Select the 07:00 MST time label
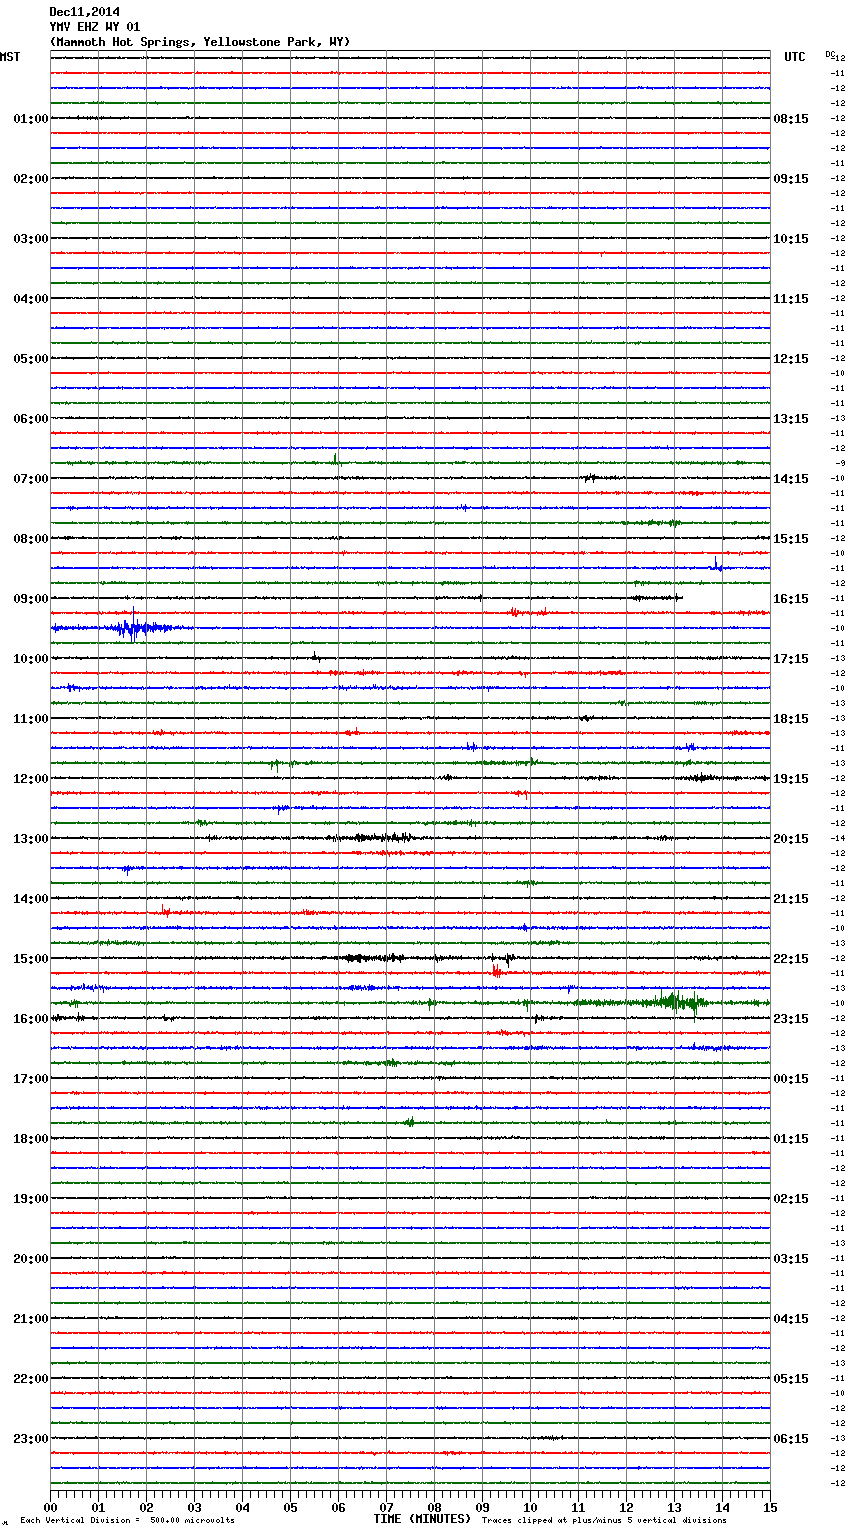 [31, 479]
